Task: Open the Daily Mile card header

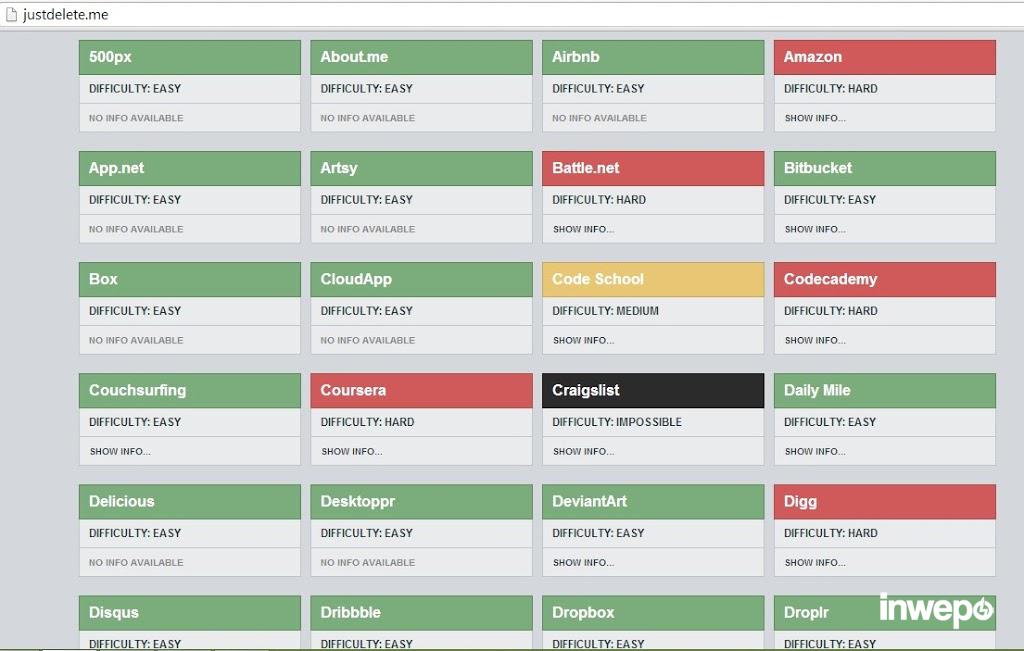Action: (885, 390)
